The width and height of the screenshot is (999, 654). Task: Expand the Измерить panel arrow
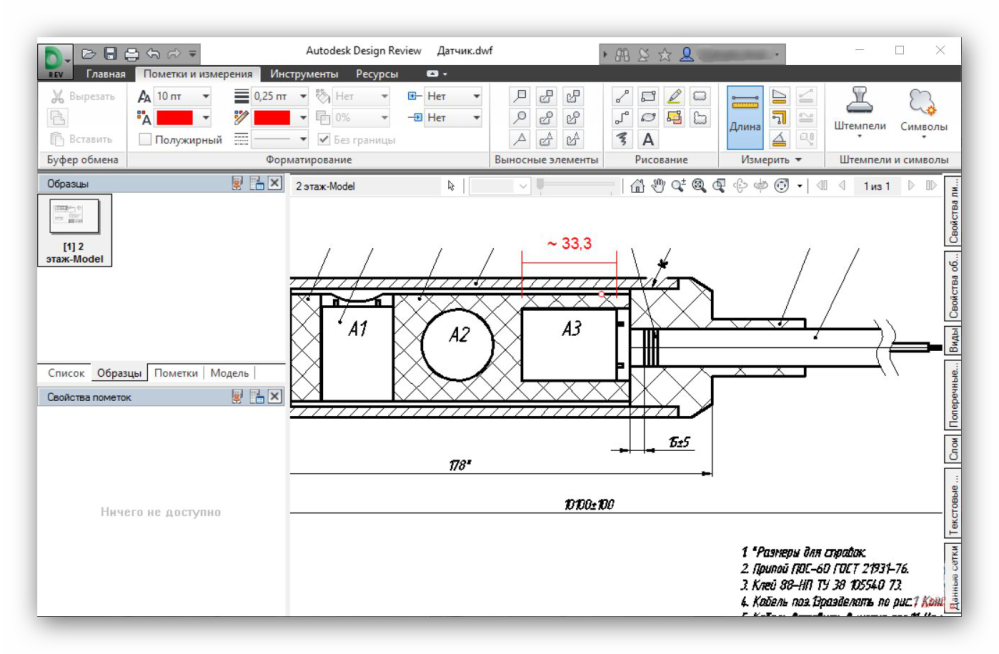click(798, 160)
